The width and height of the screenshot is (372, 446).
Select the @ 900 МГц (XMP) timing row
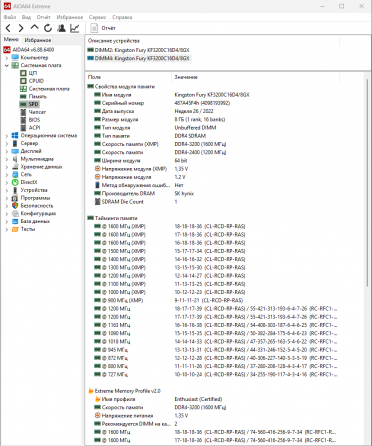point(212,300)
